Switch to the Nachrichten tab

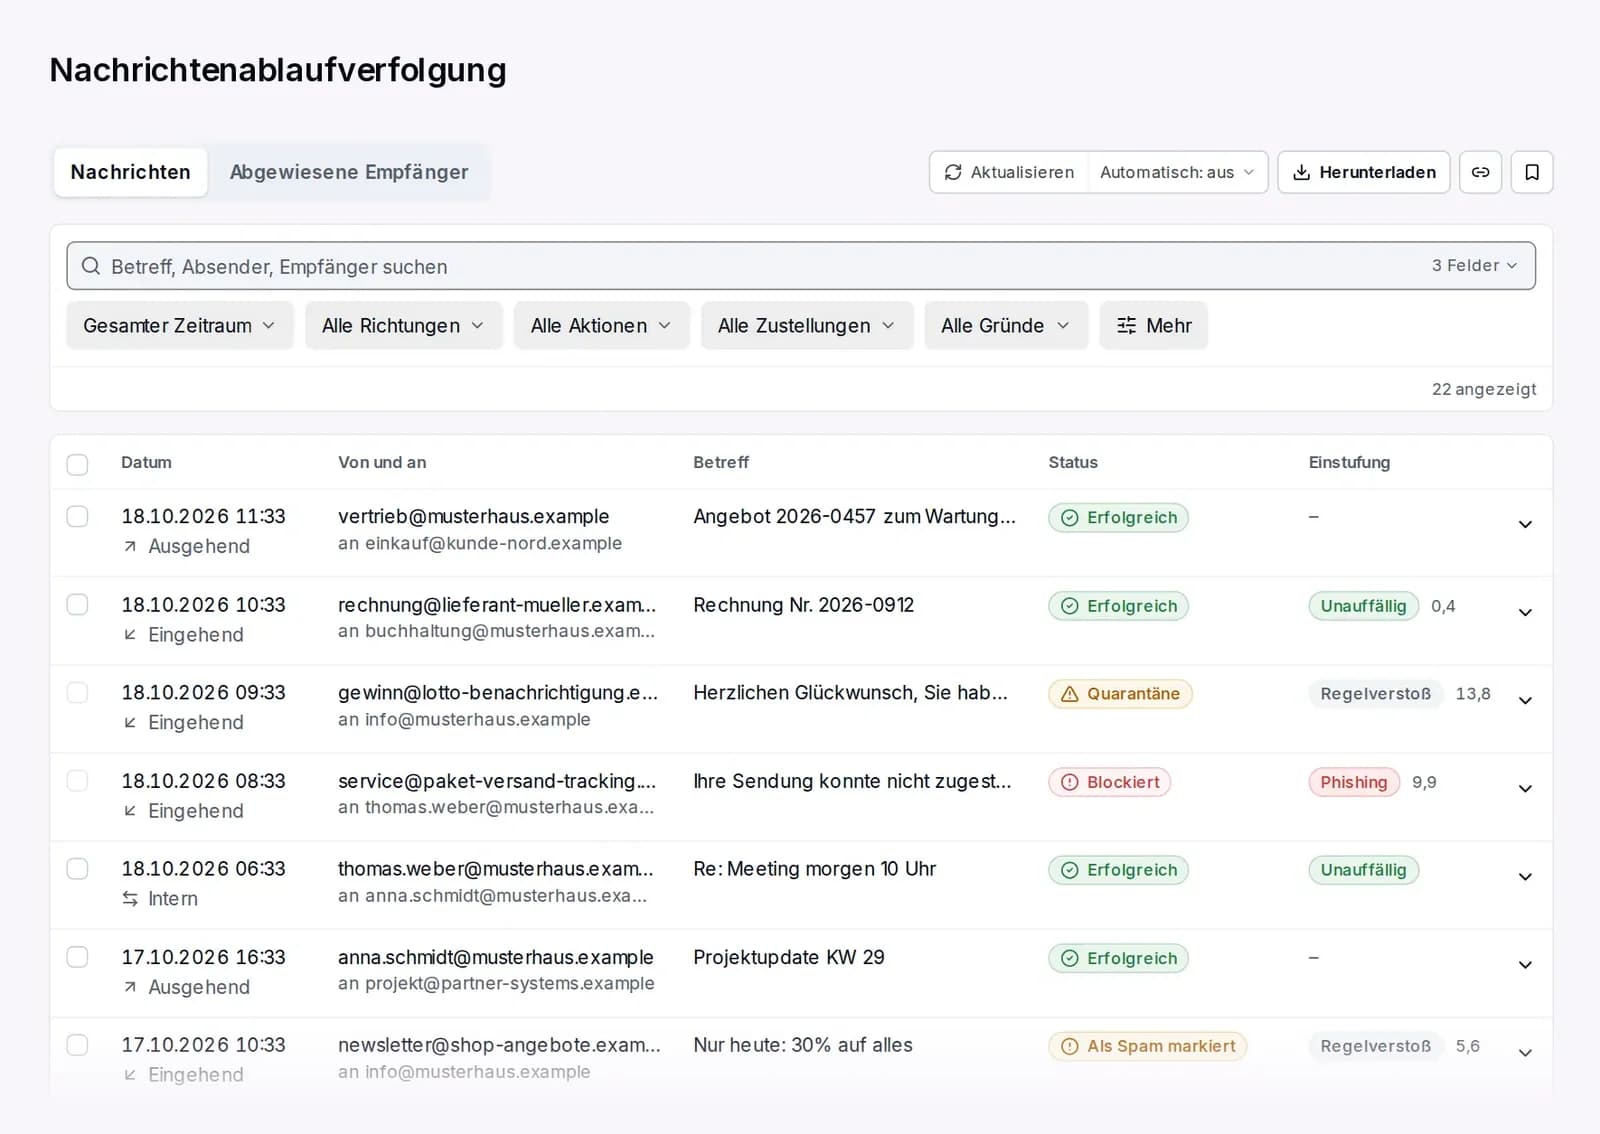[130, 172]
